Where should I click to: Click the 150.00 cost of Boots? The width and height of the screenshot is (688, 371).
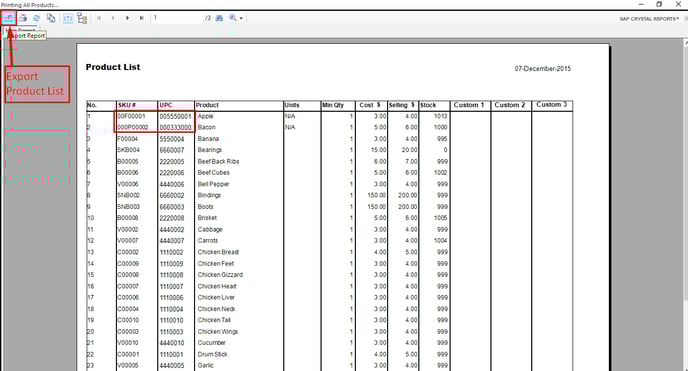point(377,207)
